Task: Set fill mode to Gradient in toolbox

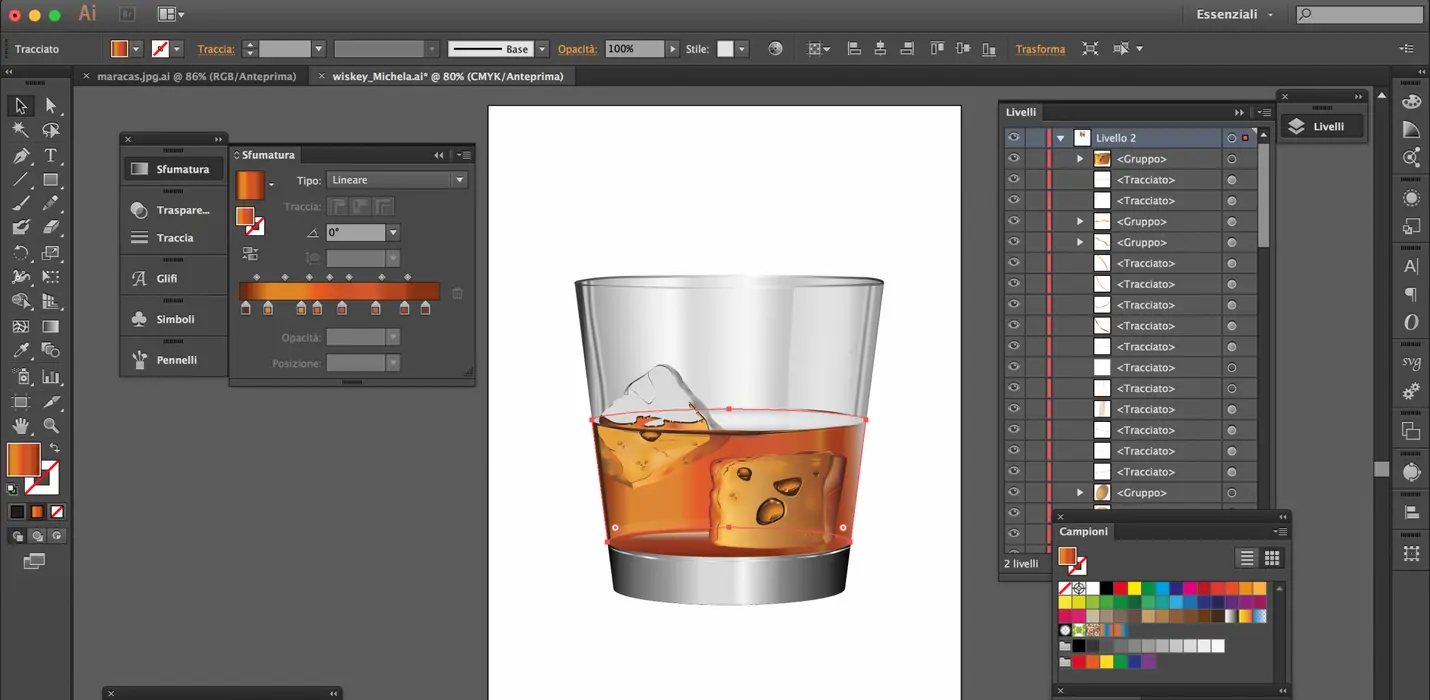Action: pos(37,512)
